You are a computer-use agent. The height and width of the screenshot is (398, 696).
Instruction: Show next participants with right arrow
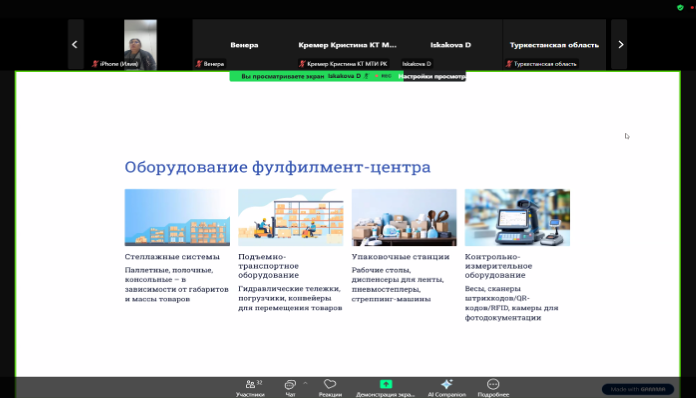click(x=620, y=44)
